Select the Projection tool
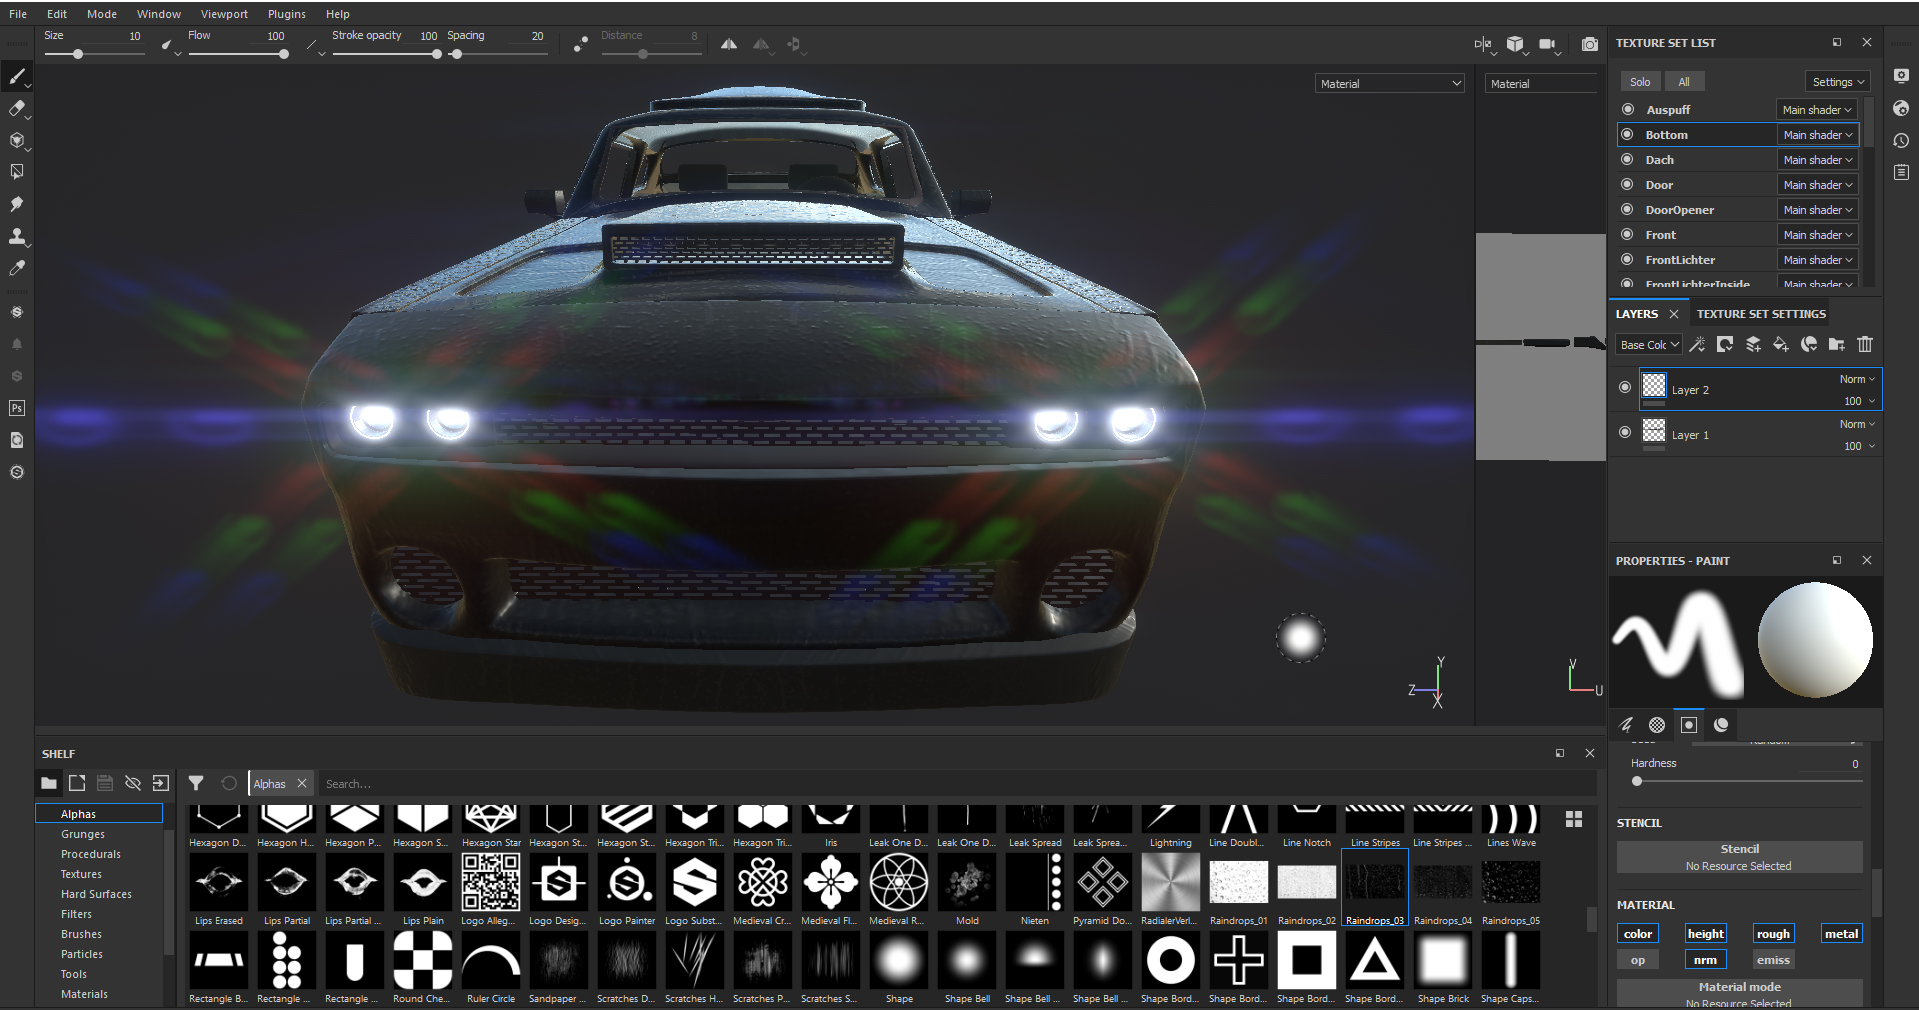Image resolution: width=1919 pixels, height=1010 pixels. pos(17,140)
